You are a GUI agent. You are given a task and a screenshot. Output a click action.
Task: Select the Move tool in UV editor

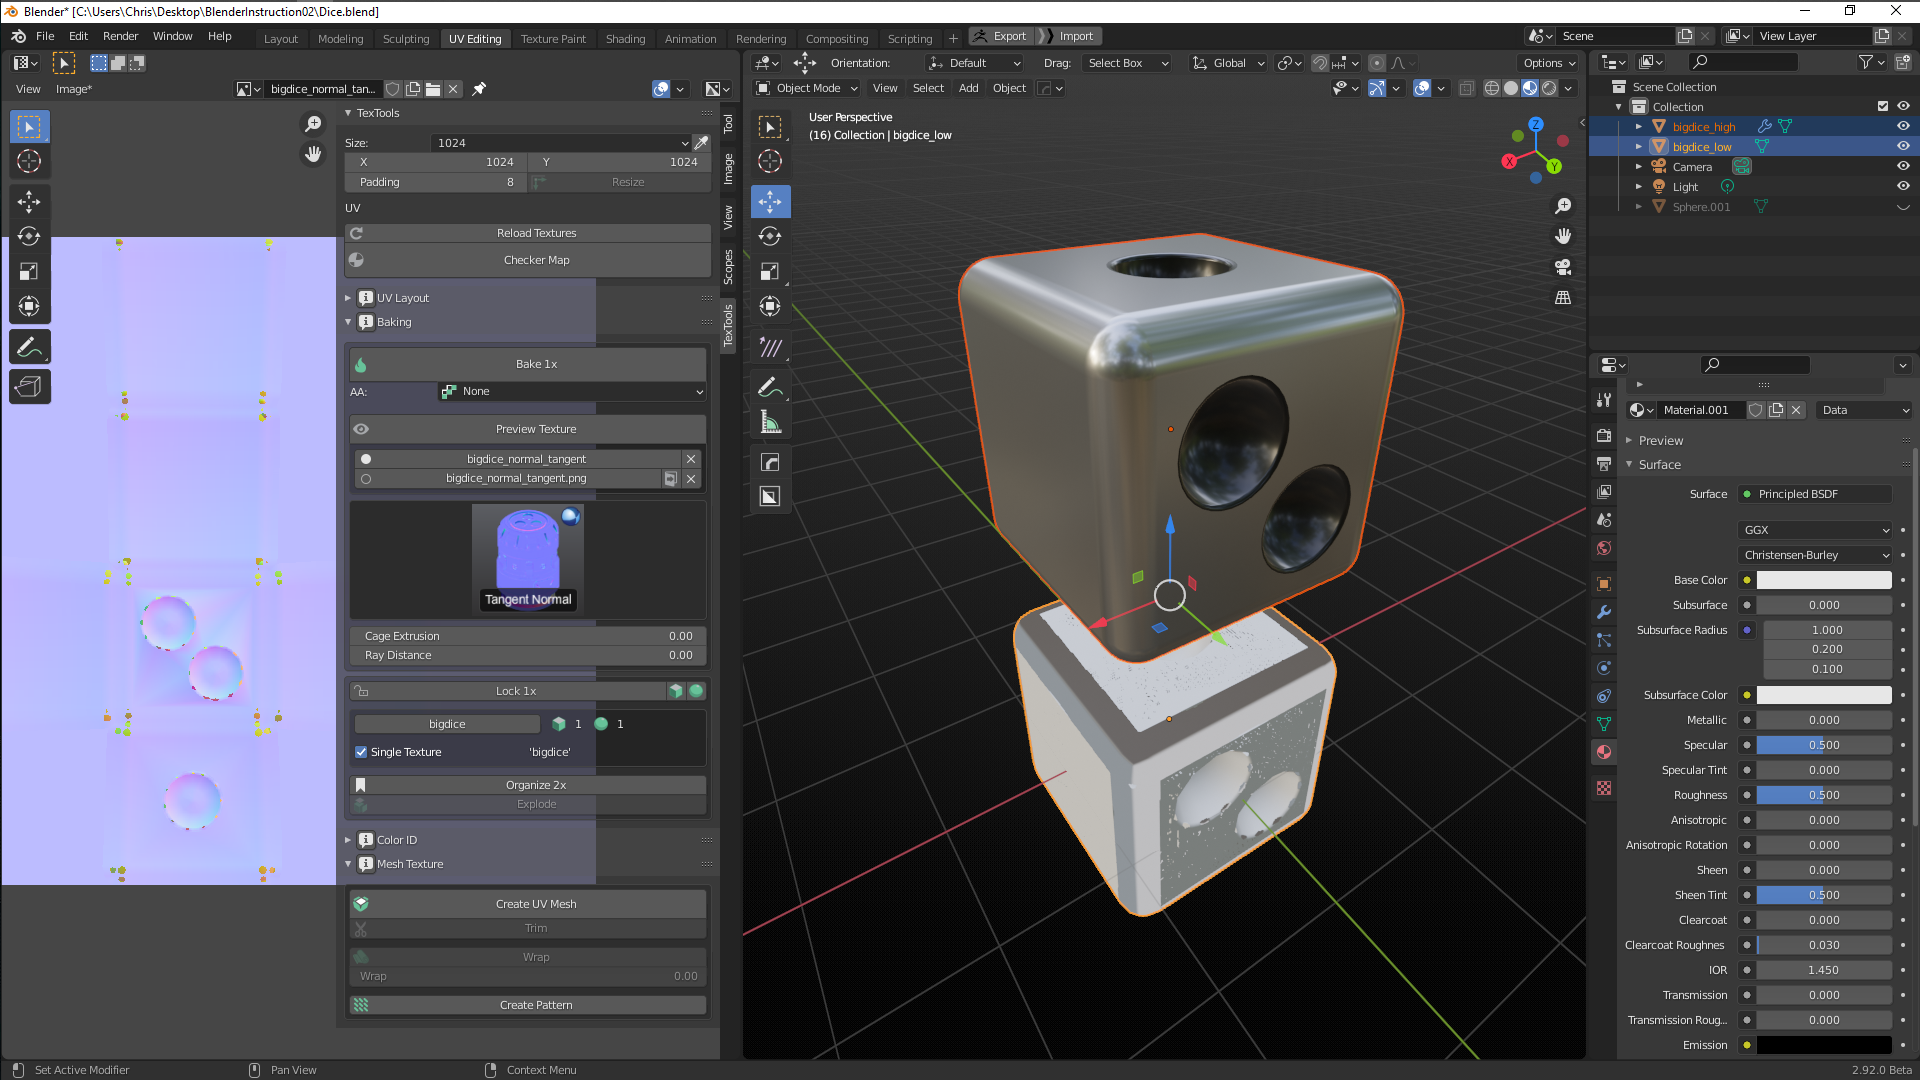coord(29,202)
